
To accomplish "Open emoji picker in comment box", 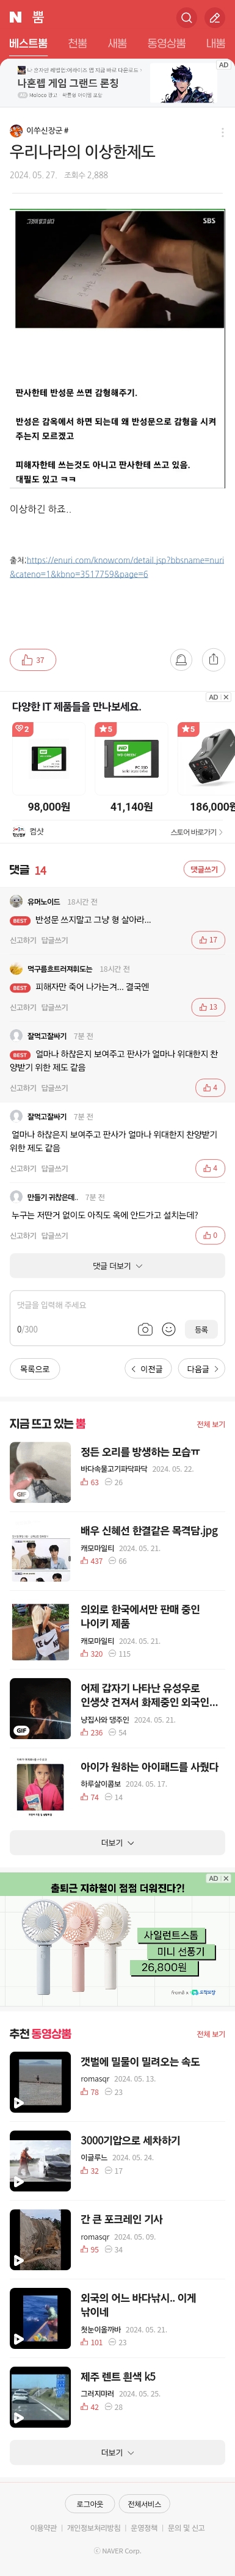I will pyautogui.click(x=168, y=1329).
